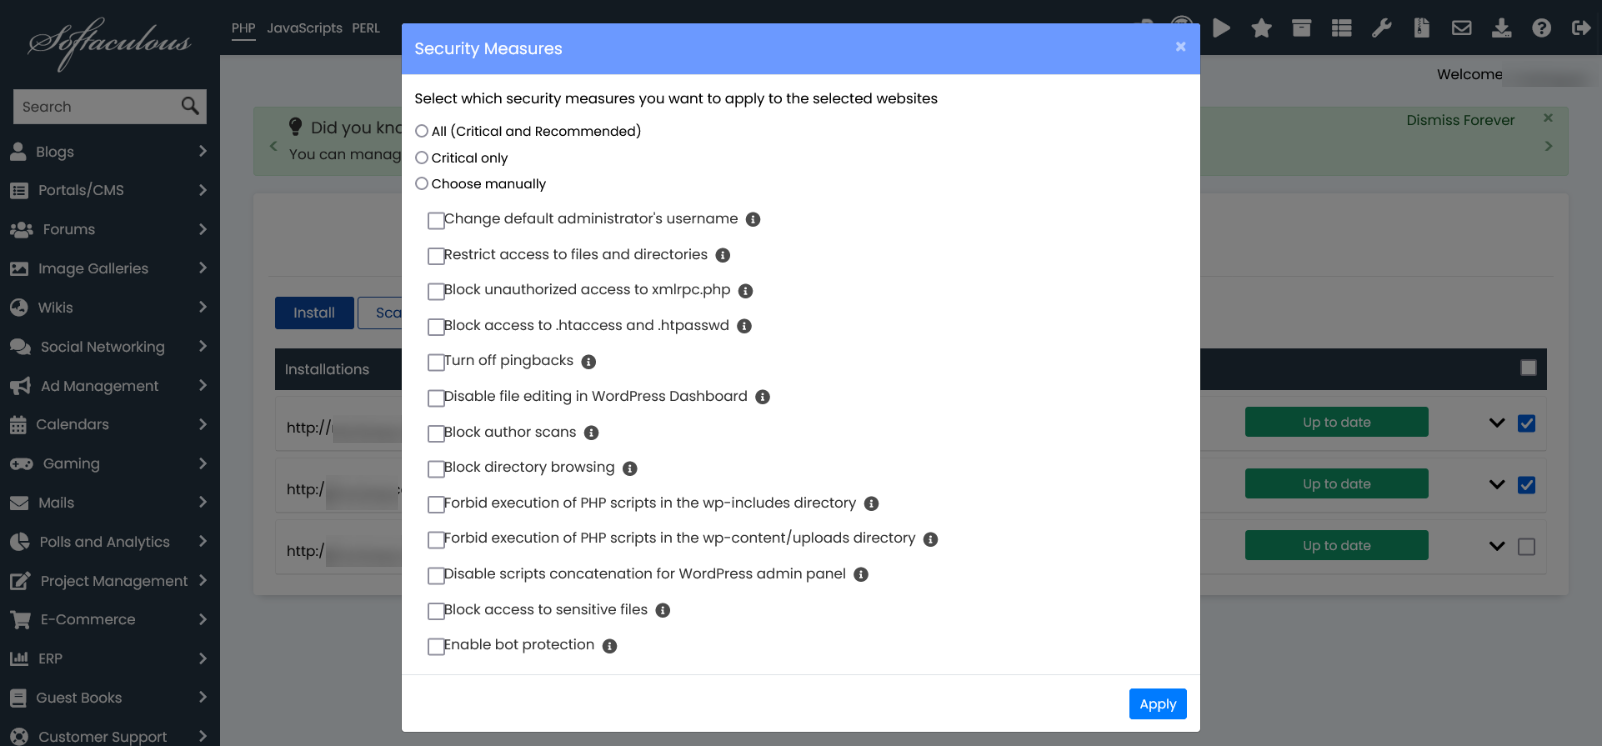Select All (Critical and Recommended) option
The width and height of the screenshot is (1602, 746).
pyautogui.click(x=422, y=131)
